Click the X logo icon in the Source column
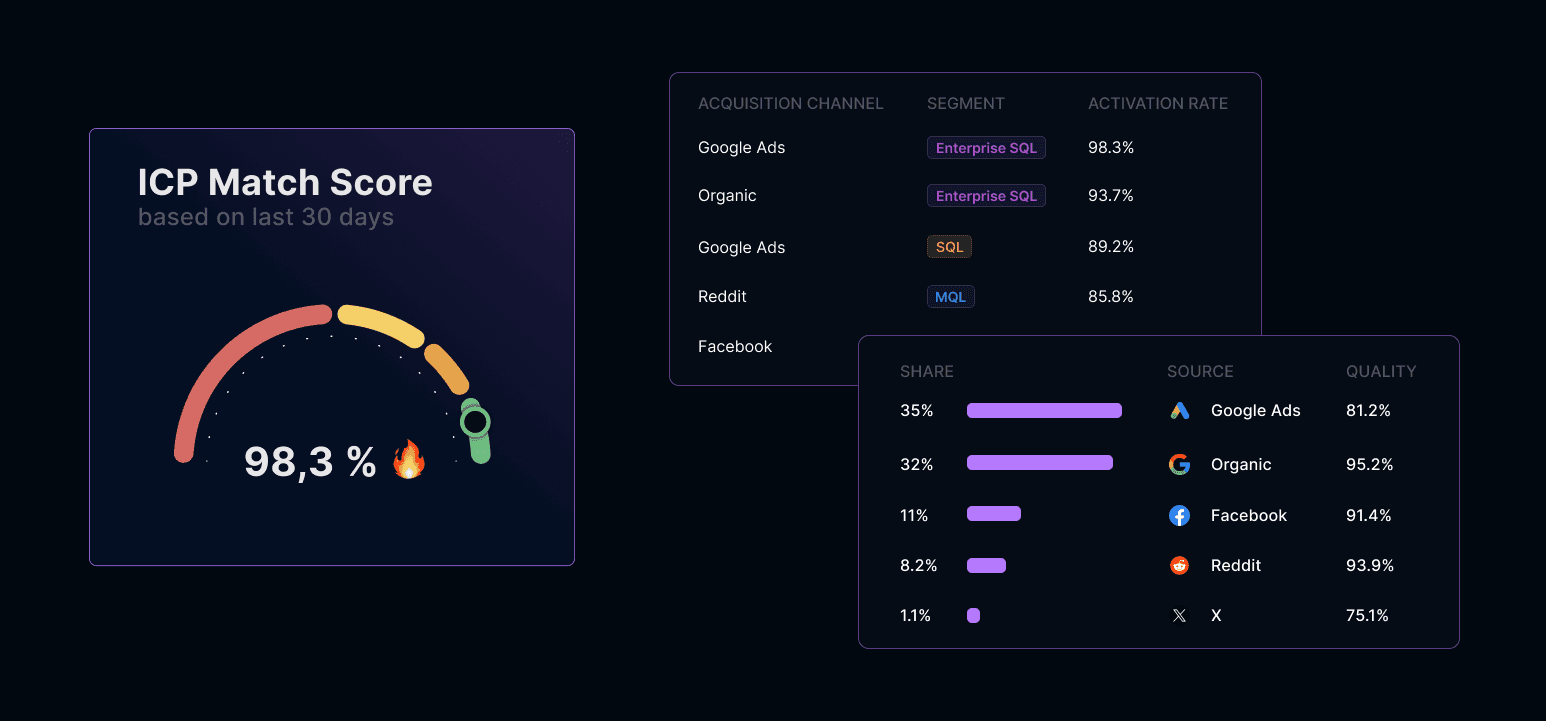This screenshot has height=721, width=1546. 1180,616
